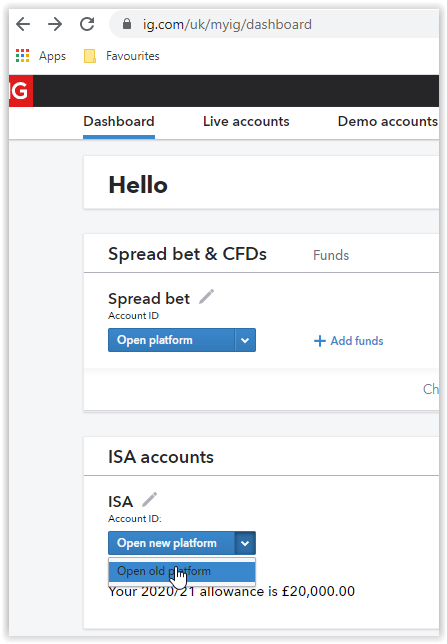Click the red IG logo
This screenshot has height=644, width=447.
pos(21,91)
